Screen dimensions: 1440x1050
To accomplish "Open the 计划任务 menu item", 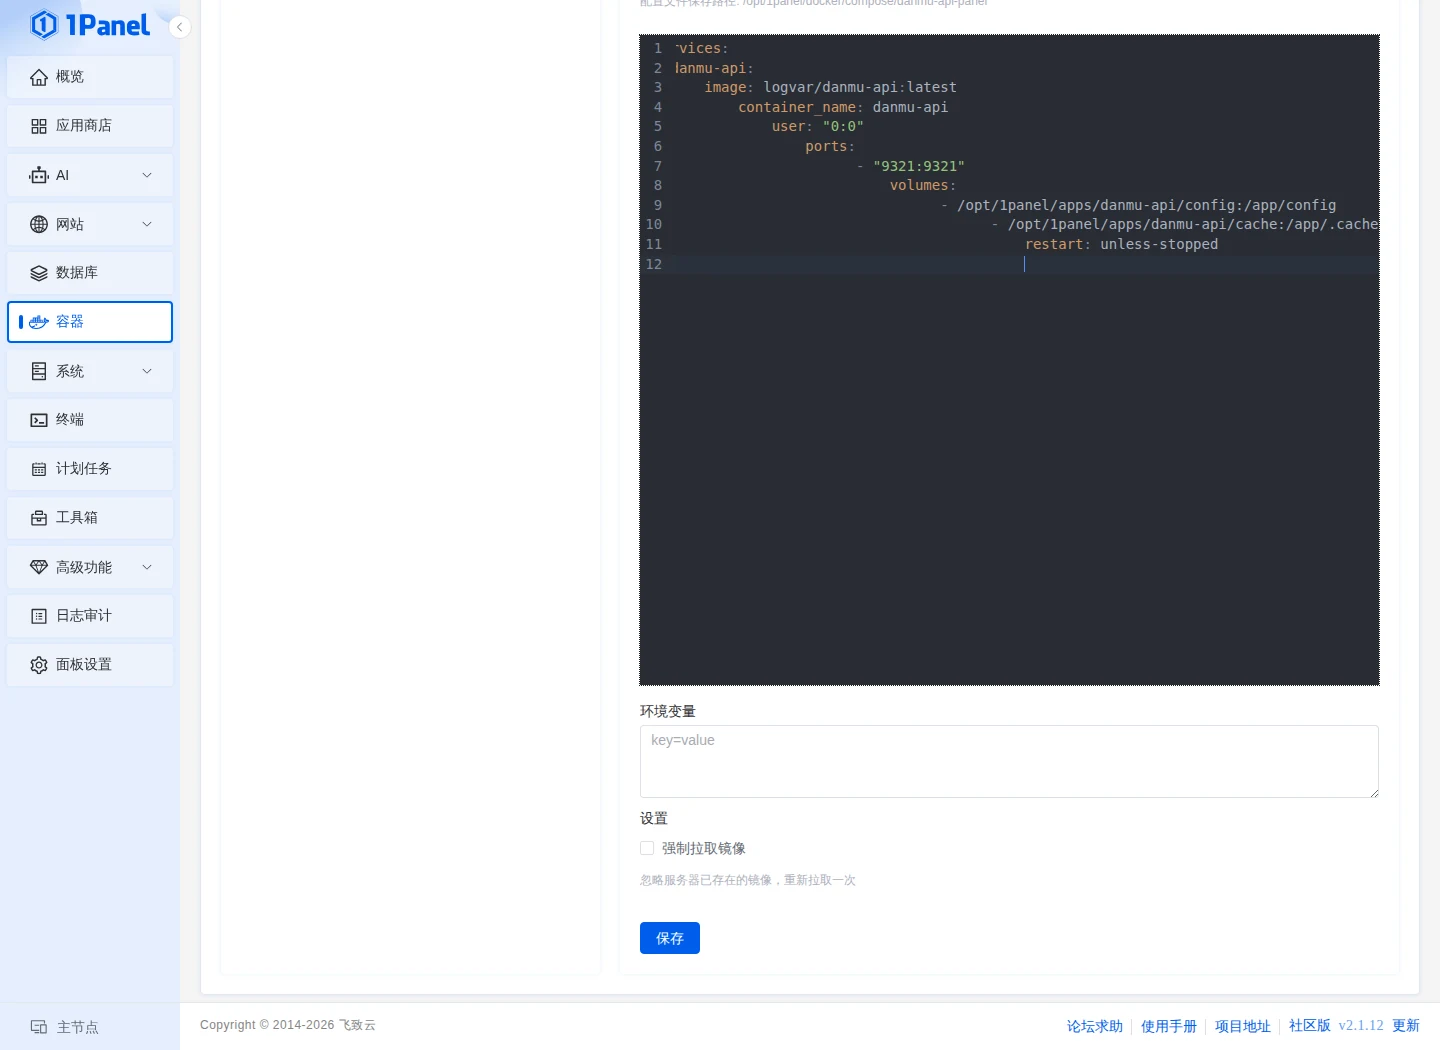I will click(x=90, y=469).
